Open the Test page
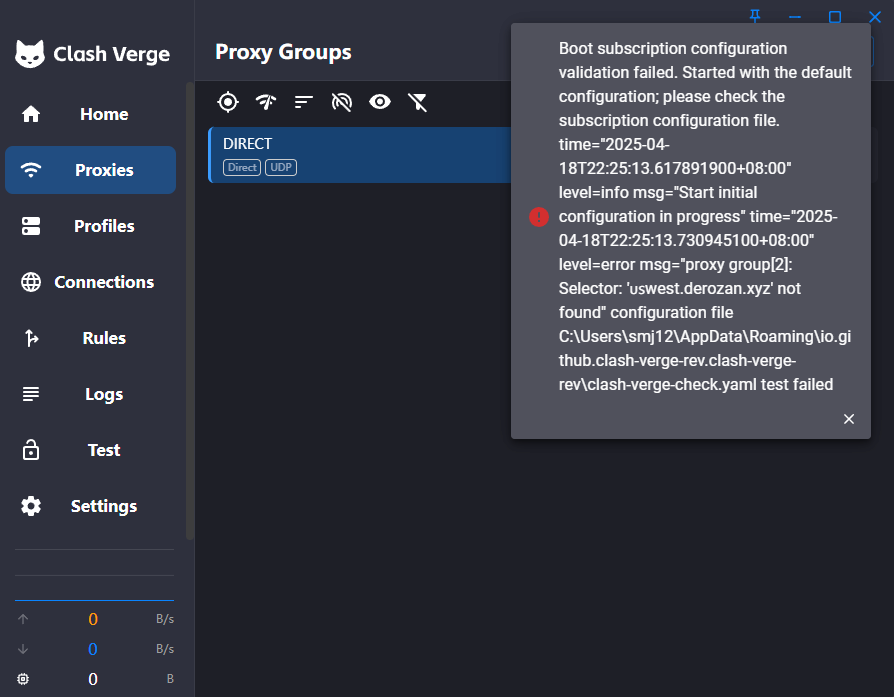Viewport: 894px width, 697px height. 91,450
